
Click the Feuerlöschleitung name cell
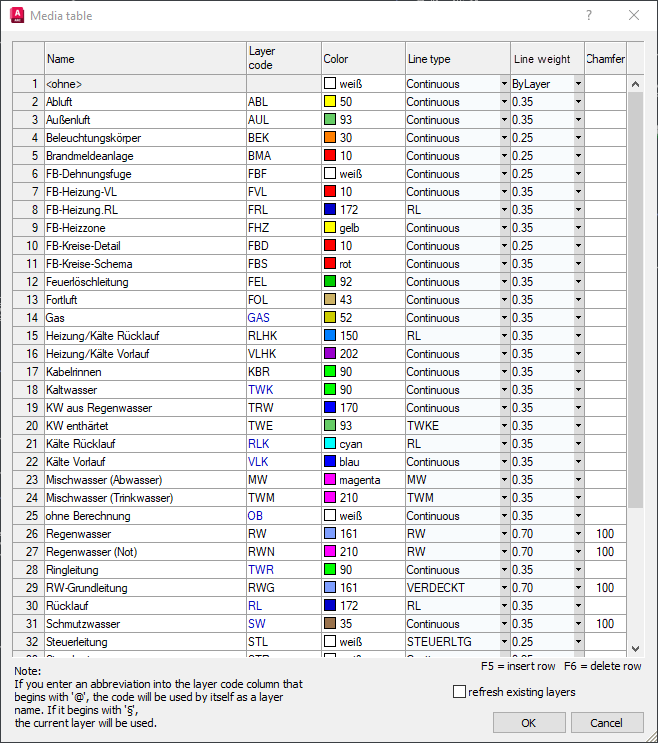(145, 282)
